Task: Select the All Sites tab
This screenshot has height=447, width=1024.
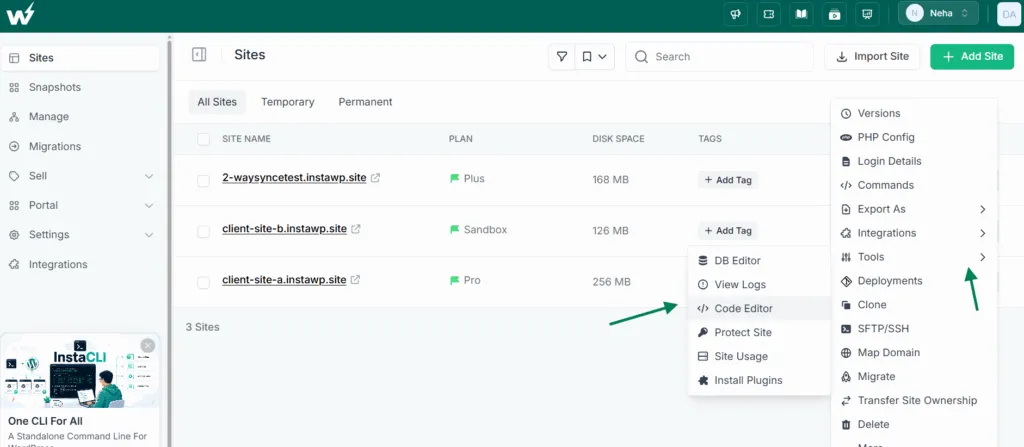Action: click(x=217, y=102)
